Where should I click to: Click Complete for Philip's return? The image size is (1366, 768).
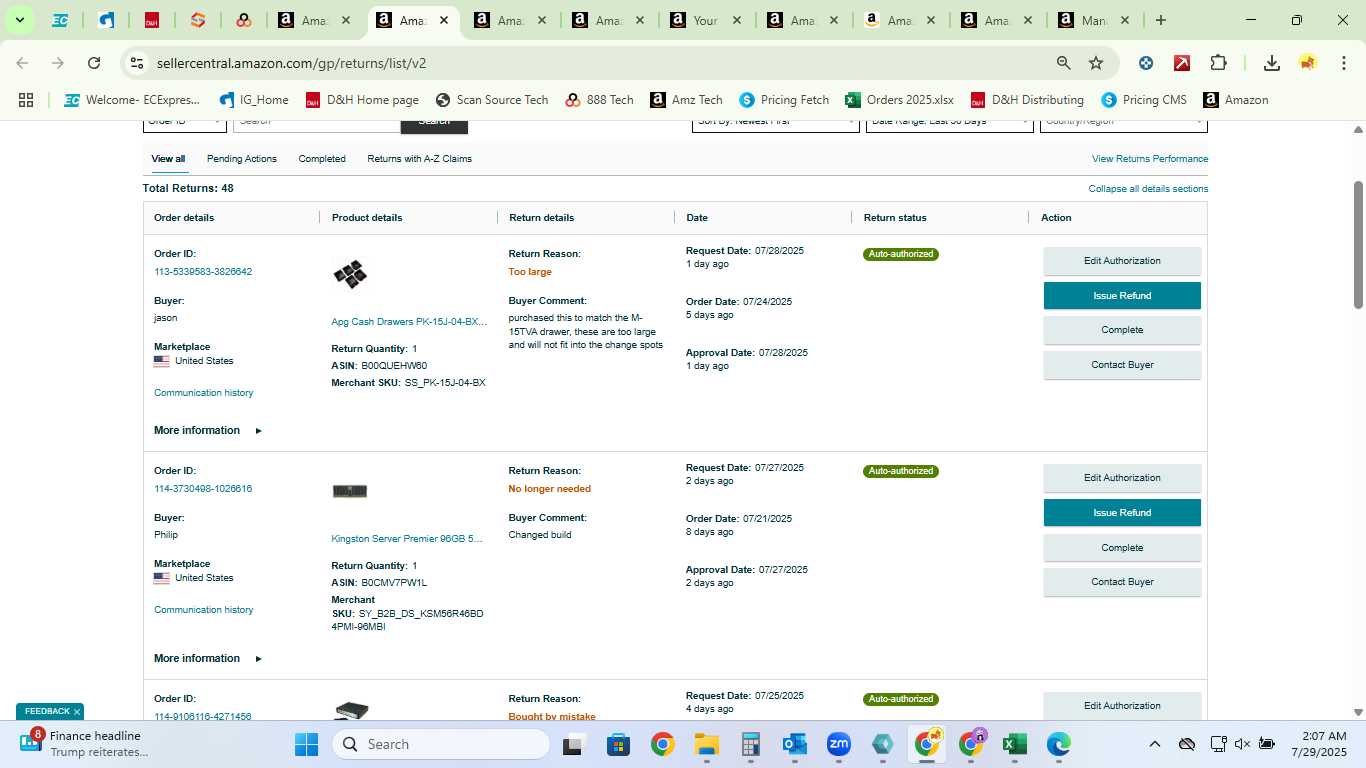tap(1122, 548)
